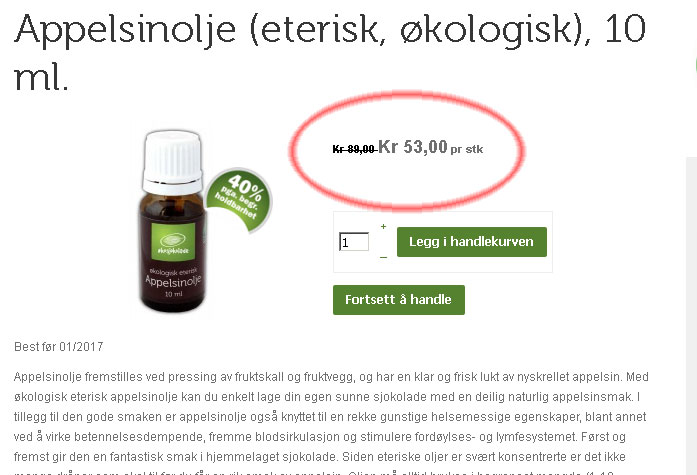Click the quantity input field
This screenshot has height=475, width=697.
pyautogui.click(x=354, y=242)
